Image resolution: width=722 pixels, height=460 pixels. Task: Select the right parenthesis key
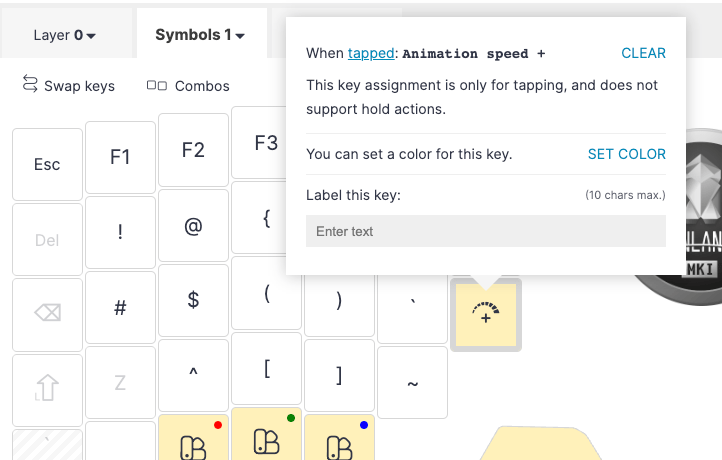click(339, 305)
